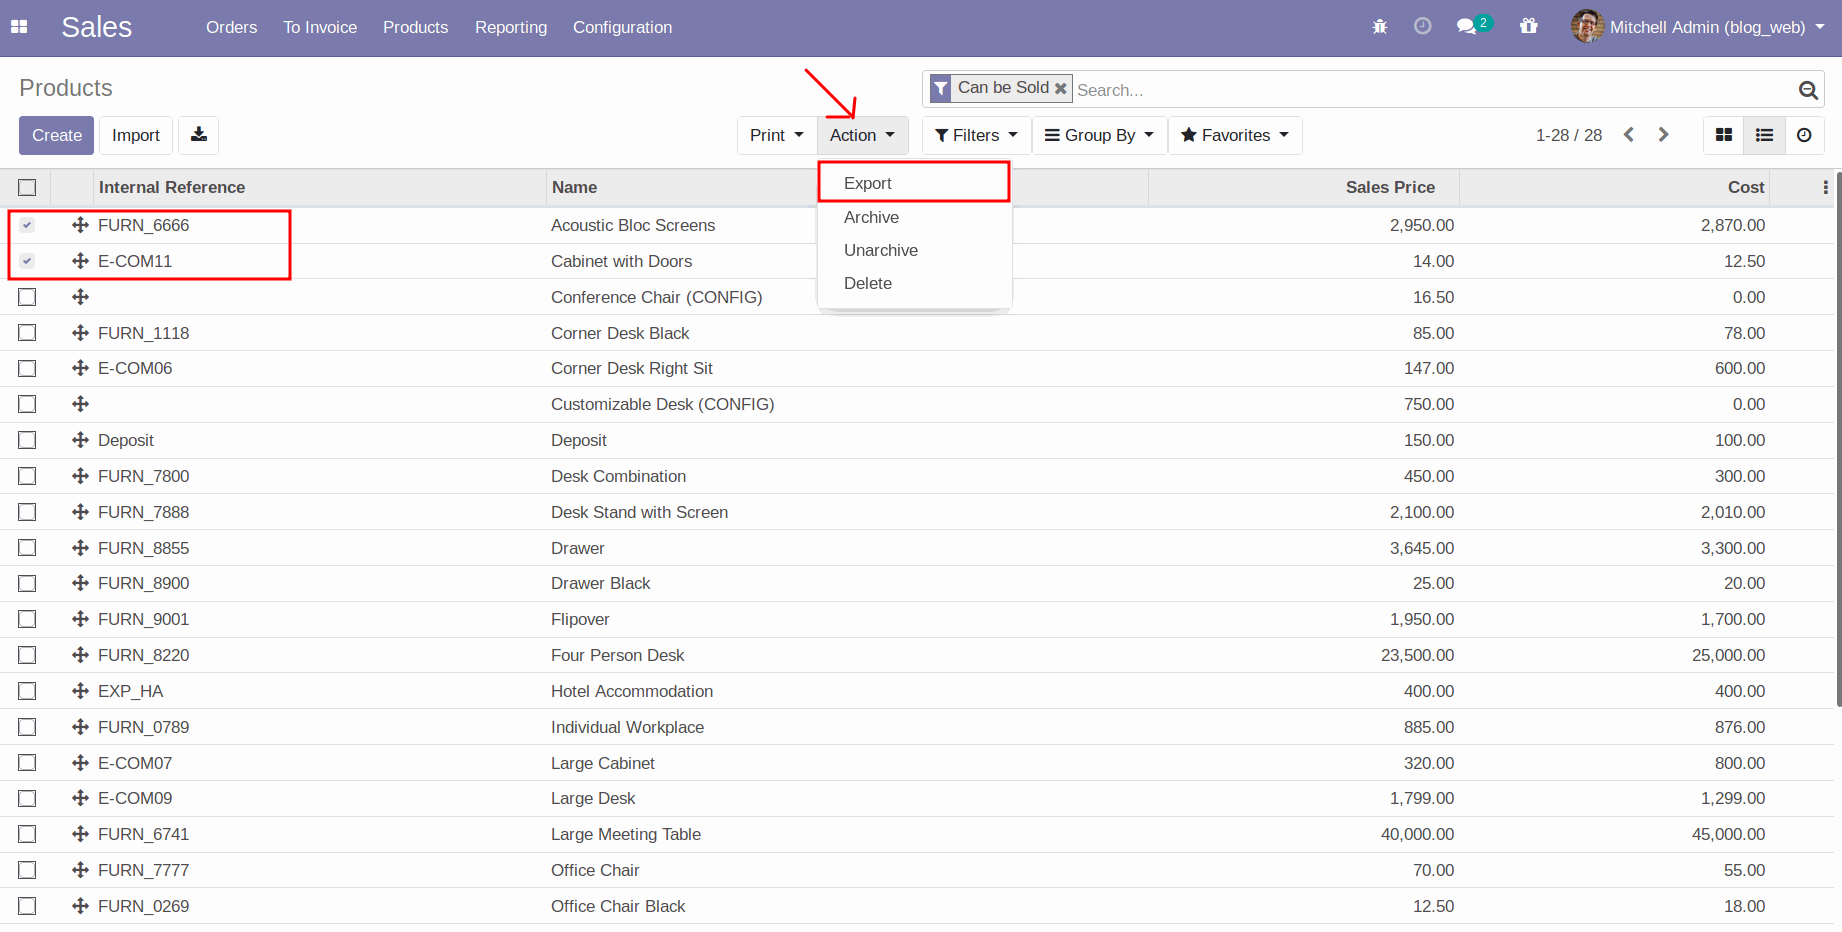Open the Filters dropdown
Viewport: 1842px width, 932px height.
point(976,135)
